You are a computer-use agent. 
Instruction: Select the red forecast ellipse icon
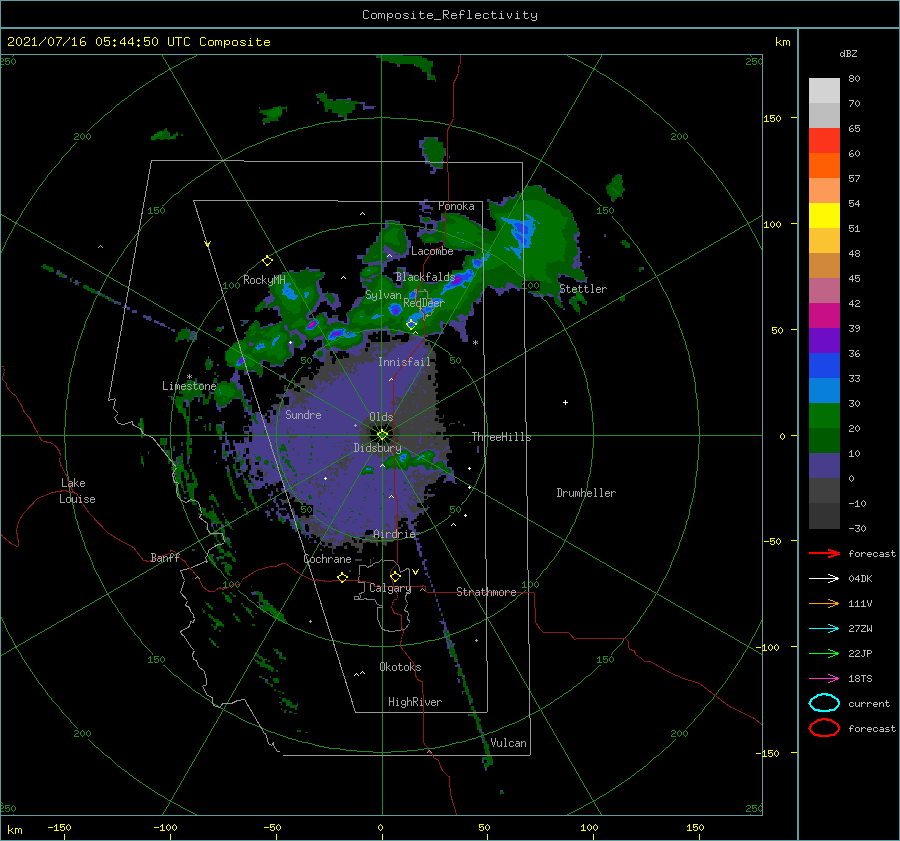click(x=824, y=728)
